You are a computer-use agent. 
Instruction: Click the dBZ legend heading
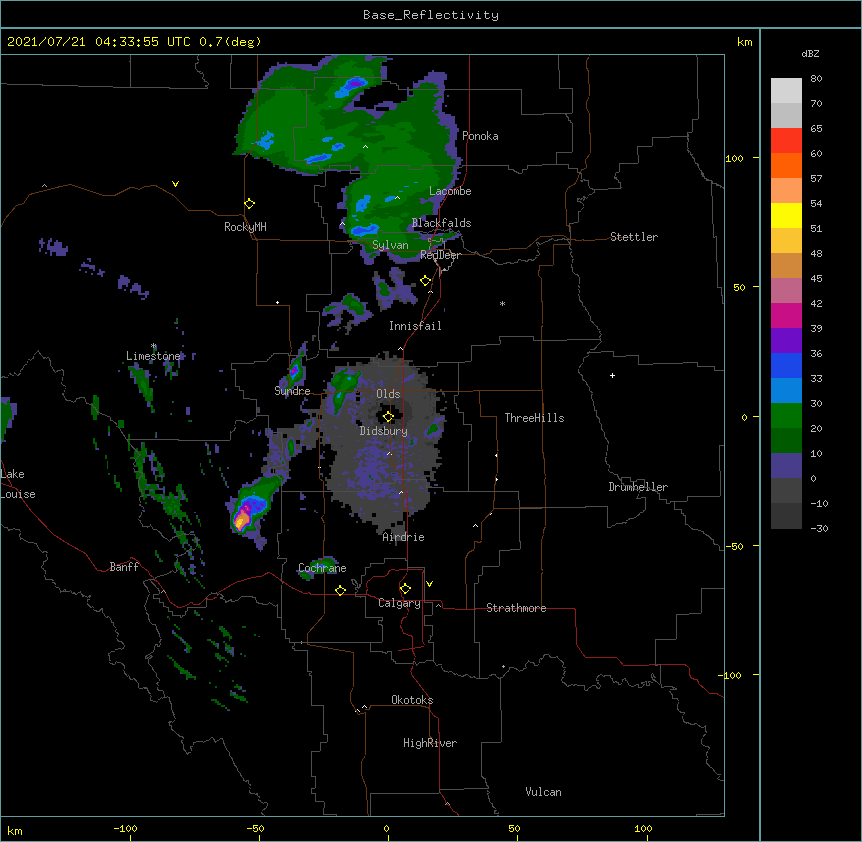(810, 54)
